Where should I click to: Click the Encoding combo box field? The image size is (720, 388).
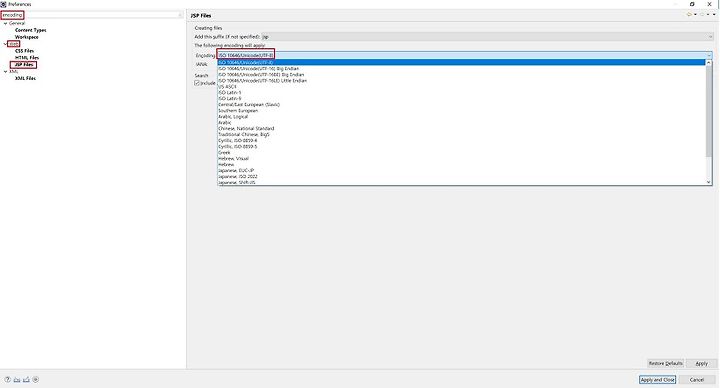click(464, 55)
